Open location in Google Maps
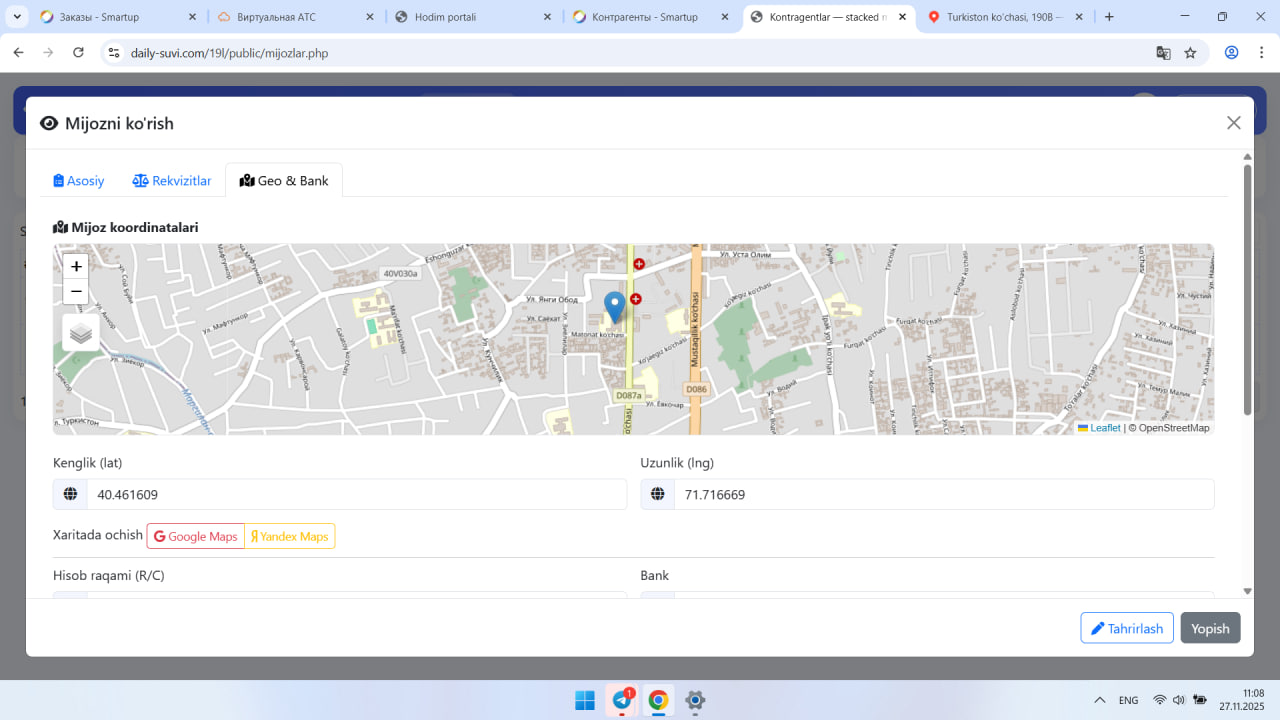Screen dimensions: 1280x720 click(x=196, y=537)
